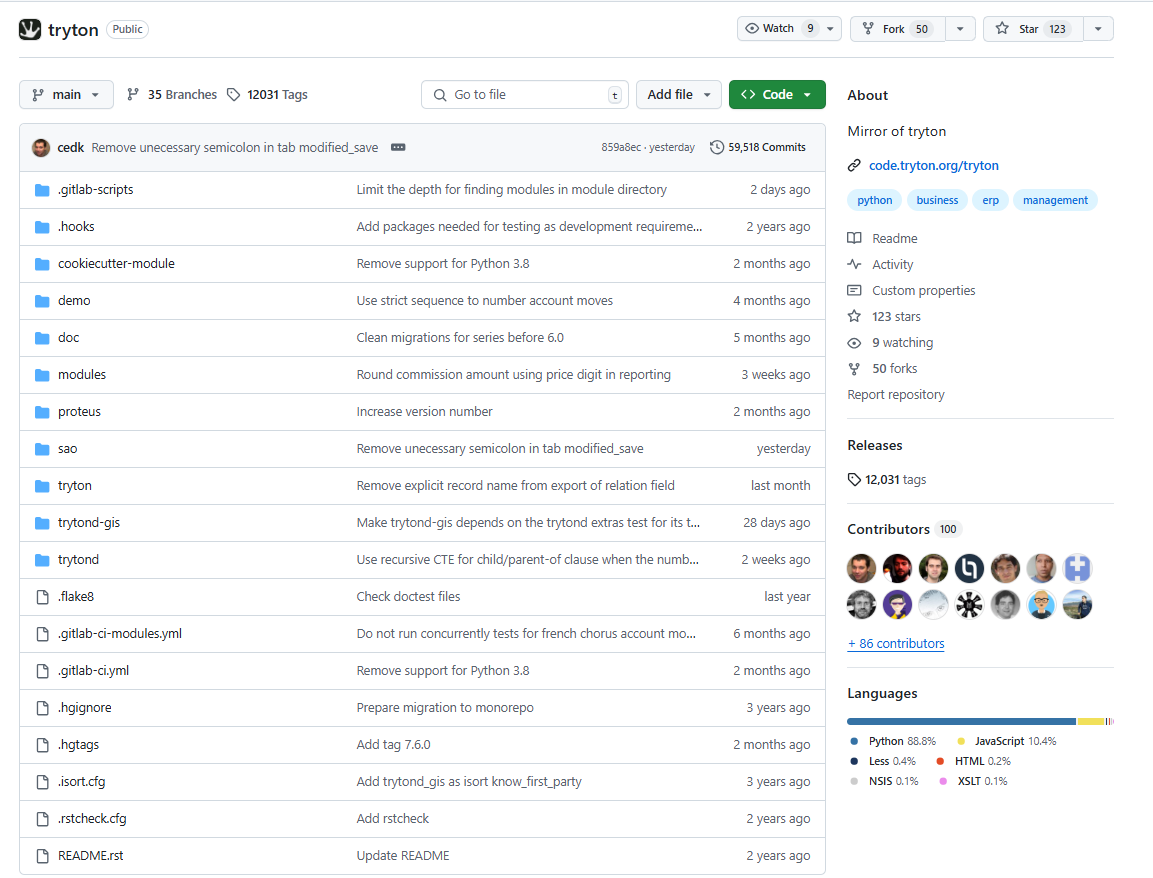Open the Activity link in About

tap(881, 265)
